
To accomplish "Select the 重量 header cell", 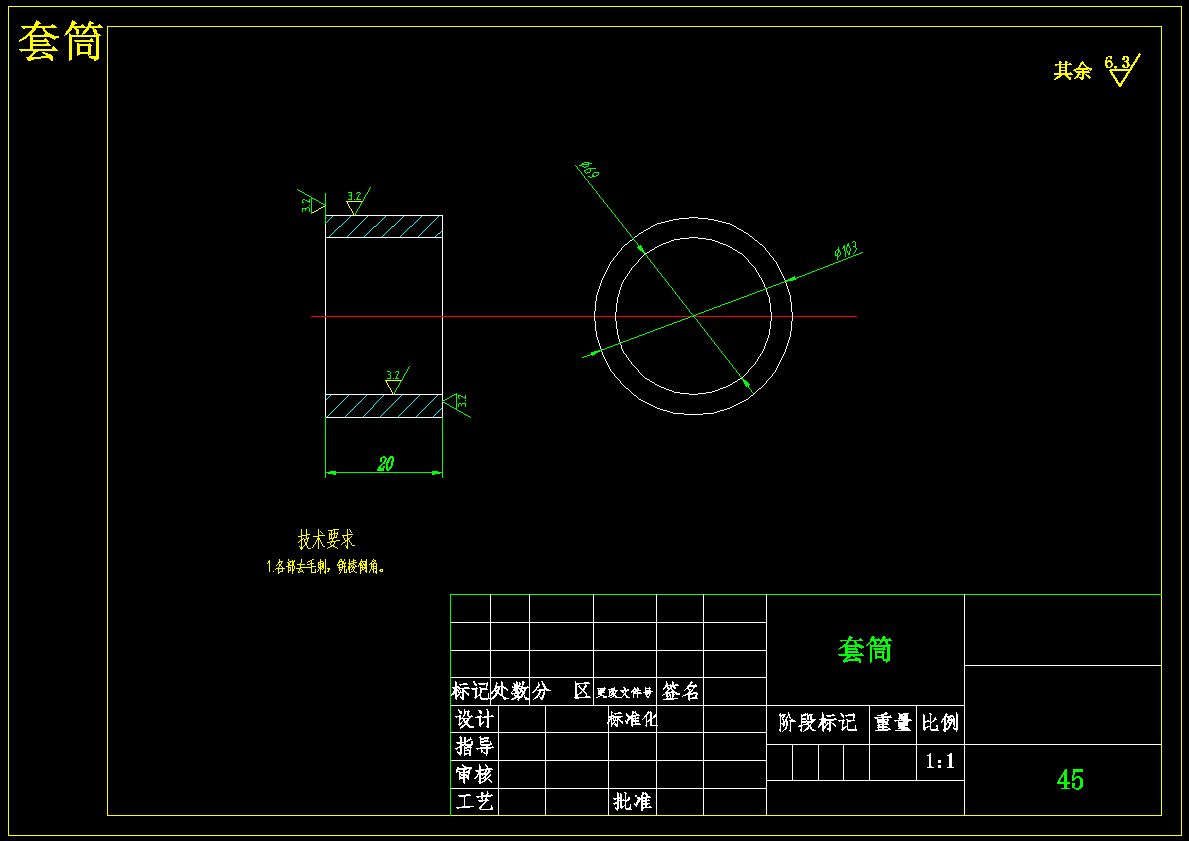I will coord(893,723).
